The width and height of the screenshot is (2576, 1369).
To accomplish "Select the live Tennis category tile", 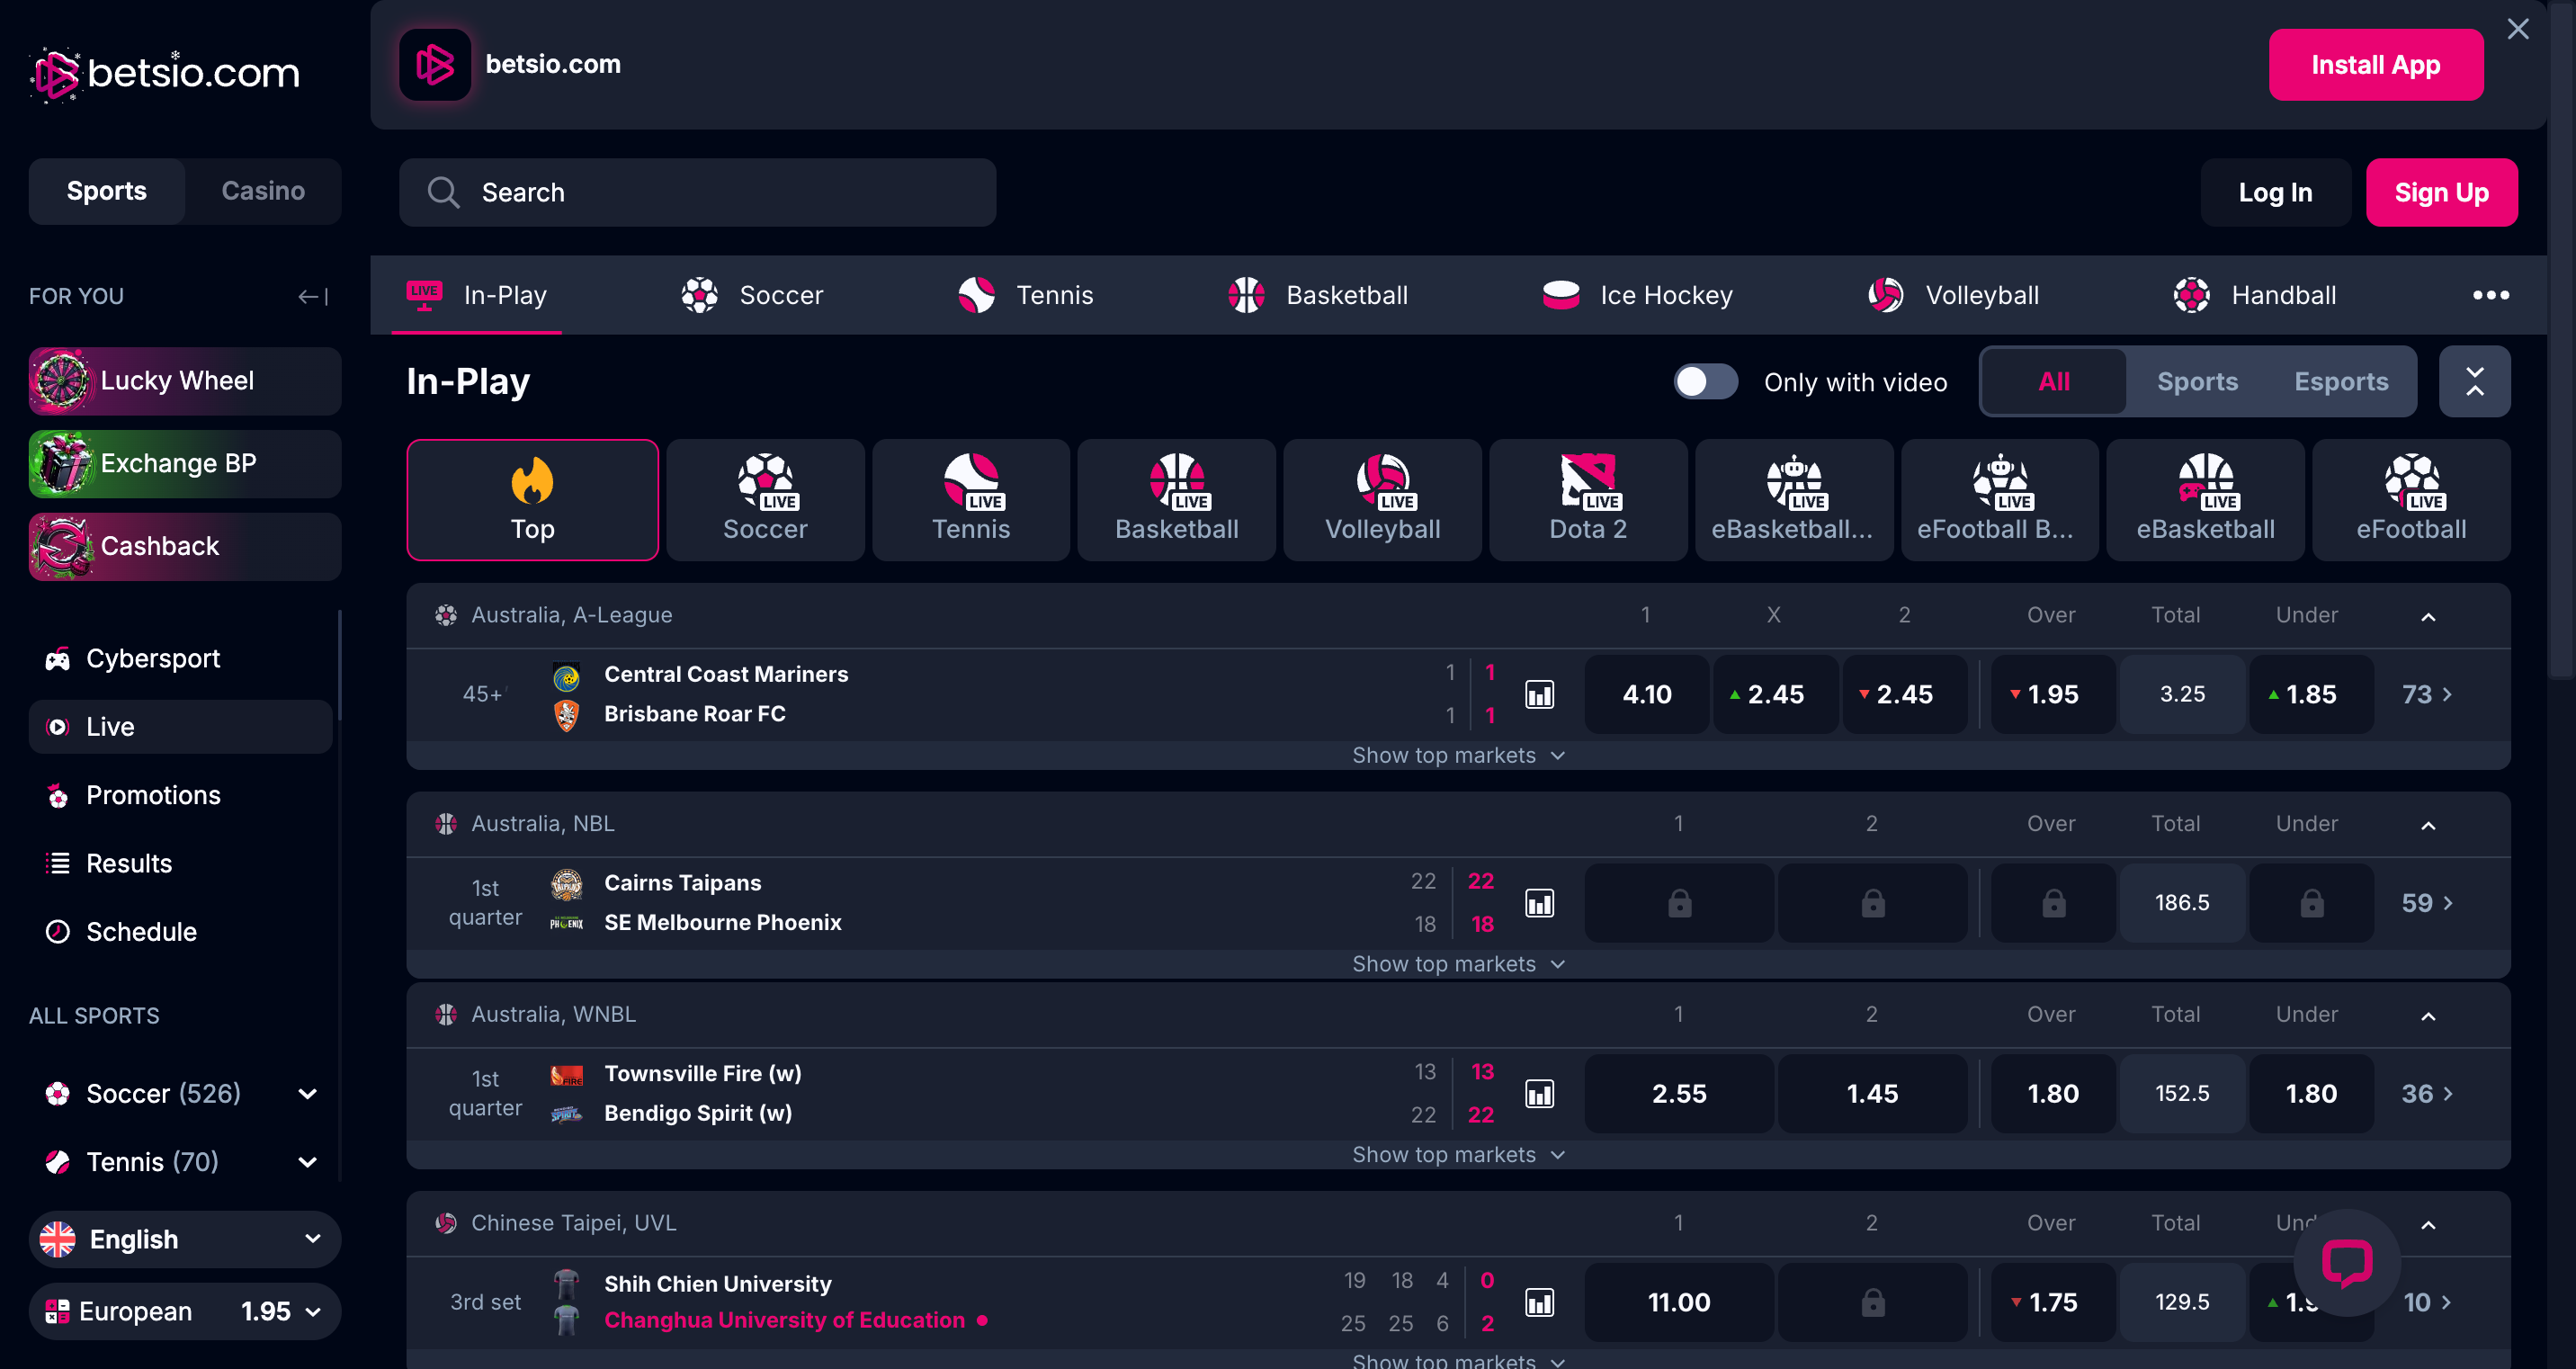I will point(971,500).
